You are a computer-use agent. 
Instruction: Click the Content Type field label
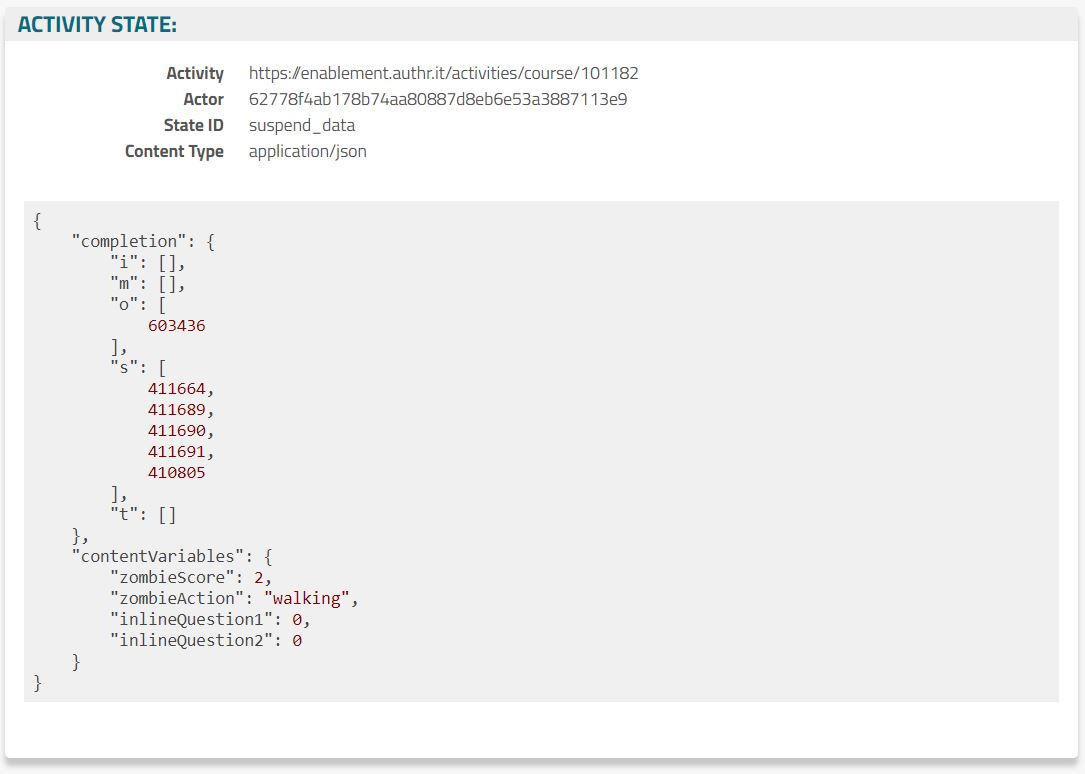pos(174,151)
